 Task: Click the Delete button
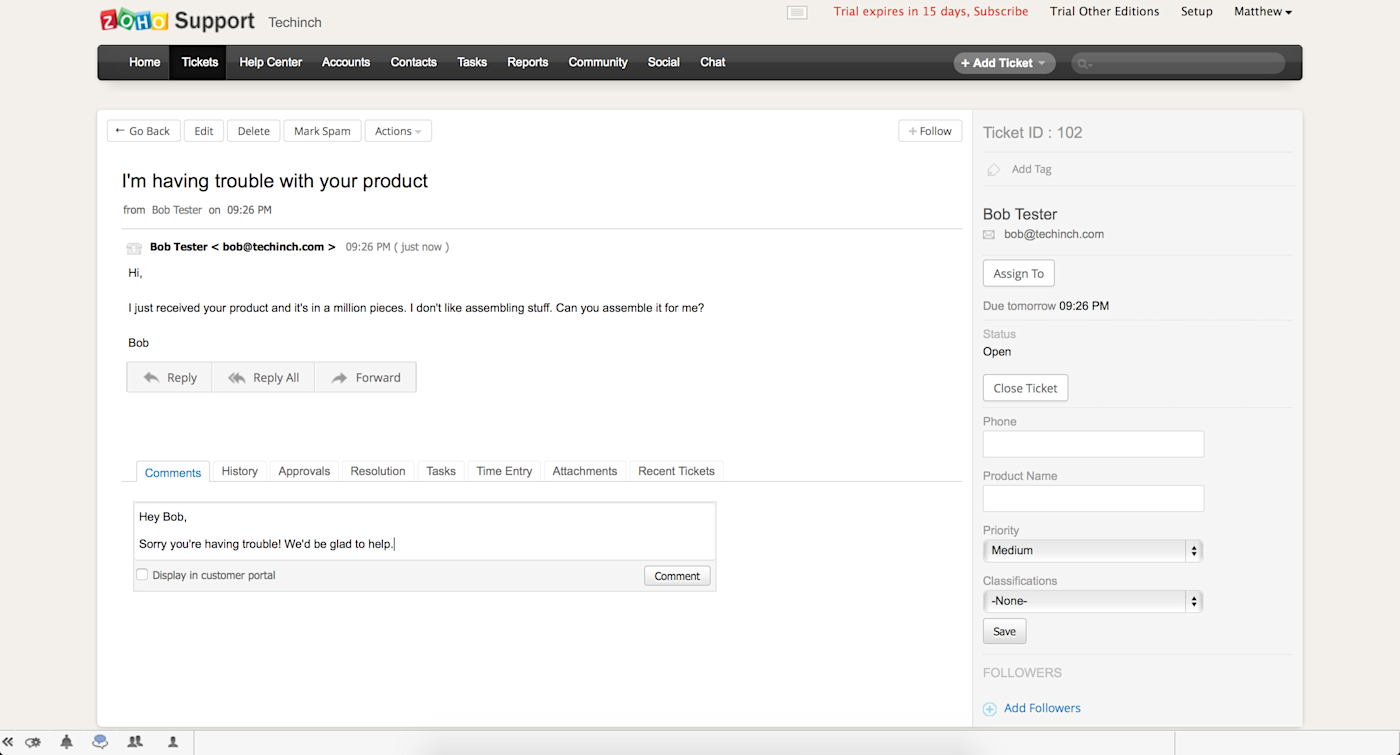tap(254, 131)
